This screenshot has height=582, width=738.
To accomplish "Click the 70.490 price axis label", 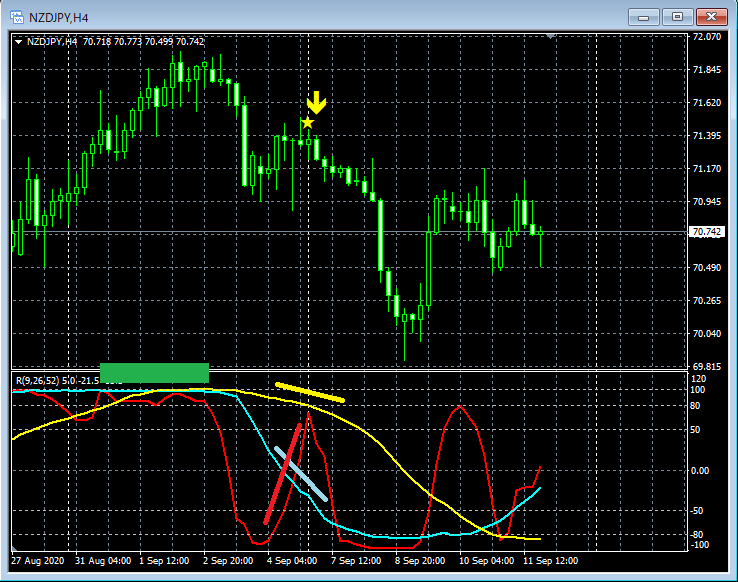I will 706,267.
